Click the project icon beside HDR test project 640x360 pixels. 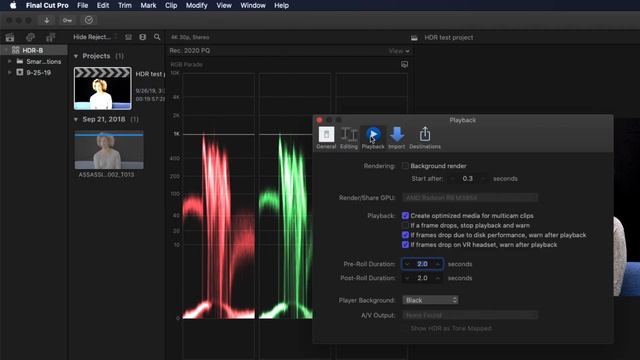point(414,38)
